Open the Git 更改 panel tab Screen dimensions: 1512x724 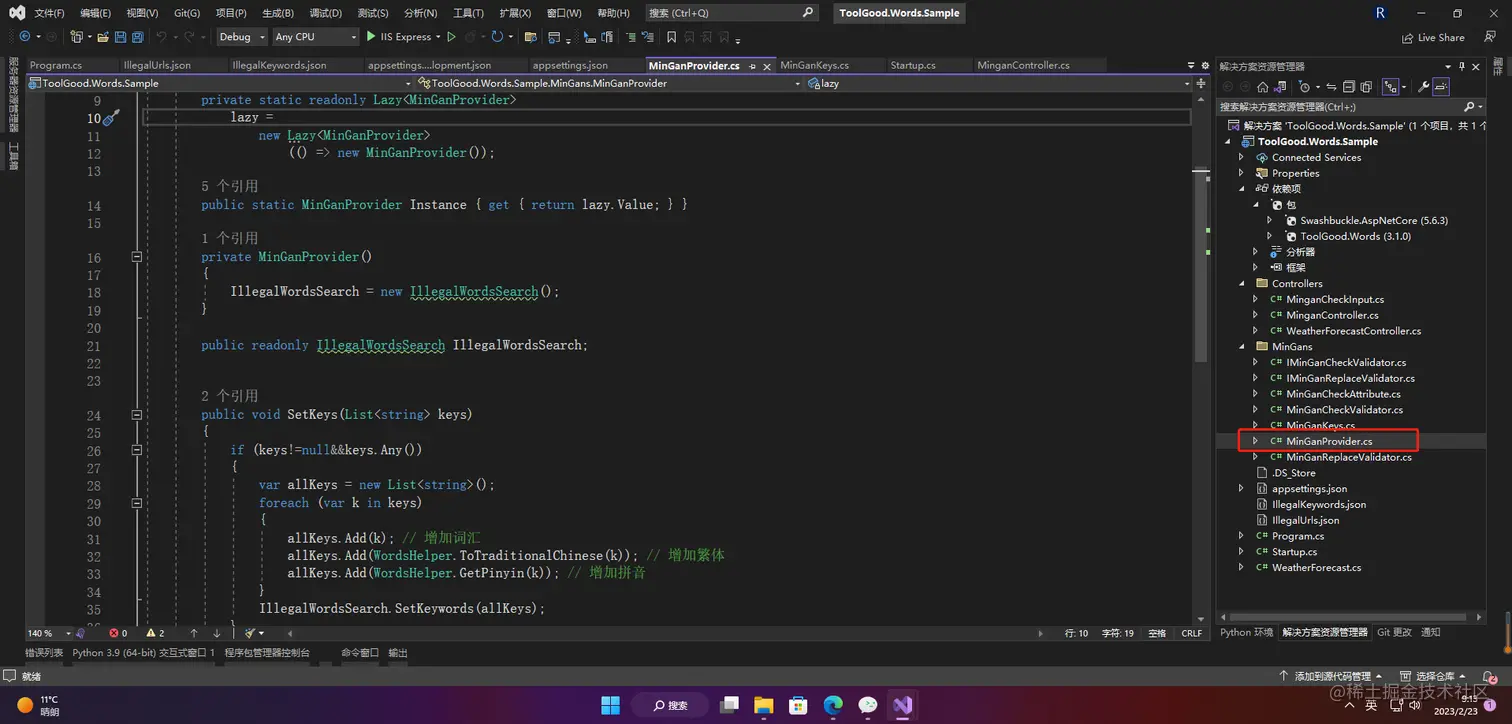(x=1394, y=633)
